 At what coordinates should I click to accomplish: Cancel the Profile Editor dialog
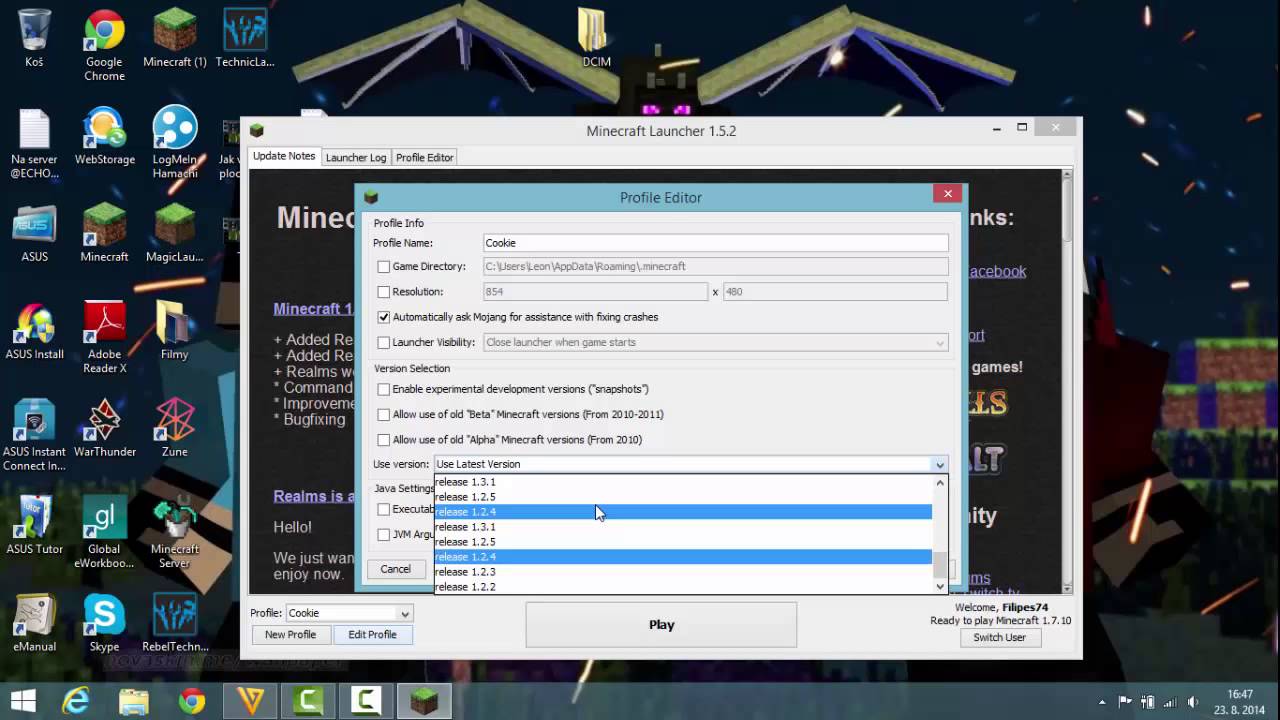coord(395,569)
